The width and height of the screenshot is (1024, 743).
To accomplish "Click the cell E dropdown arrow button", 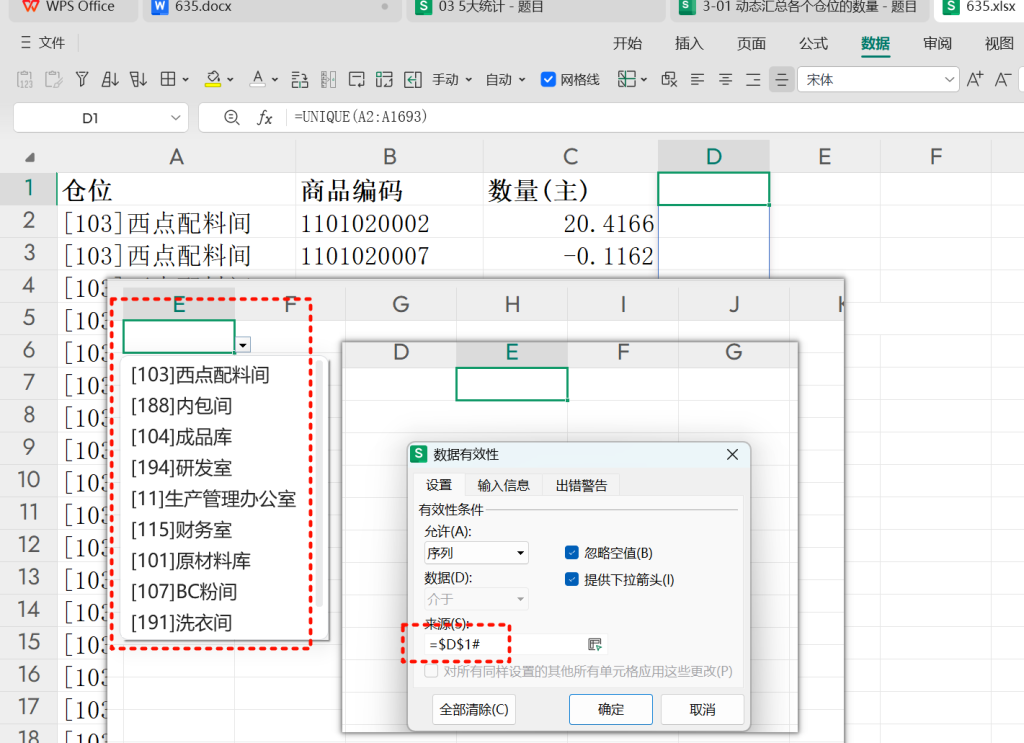I will (243, 345).
